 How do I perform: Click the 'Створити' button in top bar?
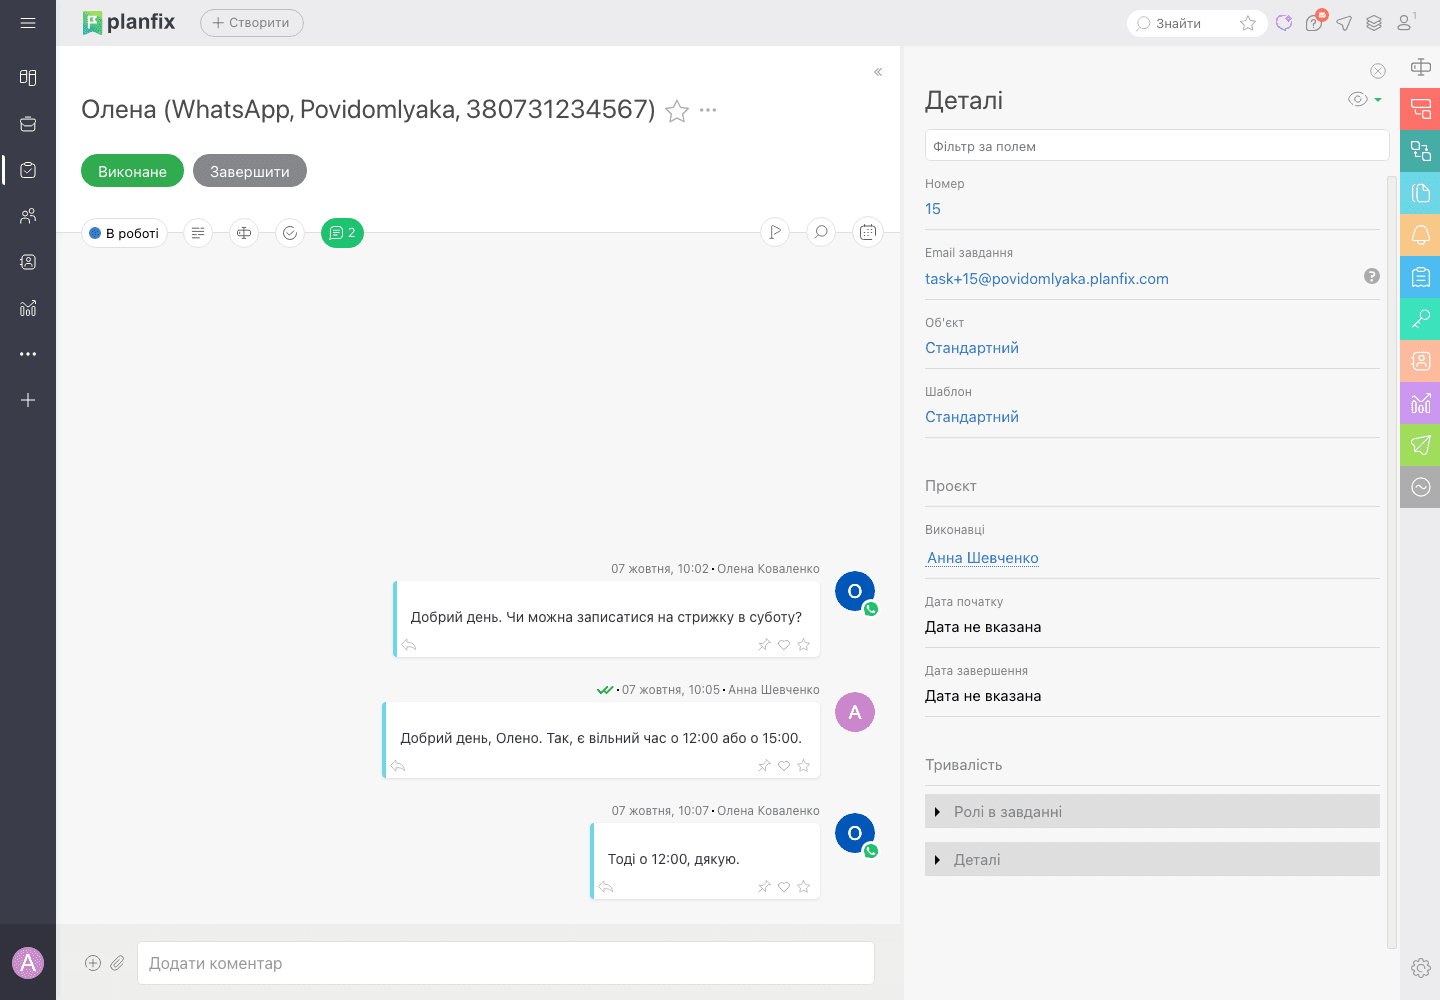tap(252, 23)
